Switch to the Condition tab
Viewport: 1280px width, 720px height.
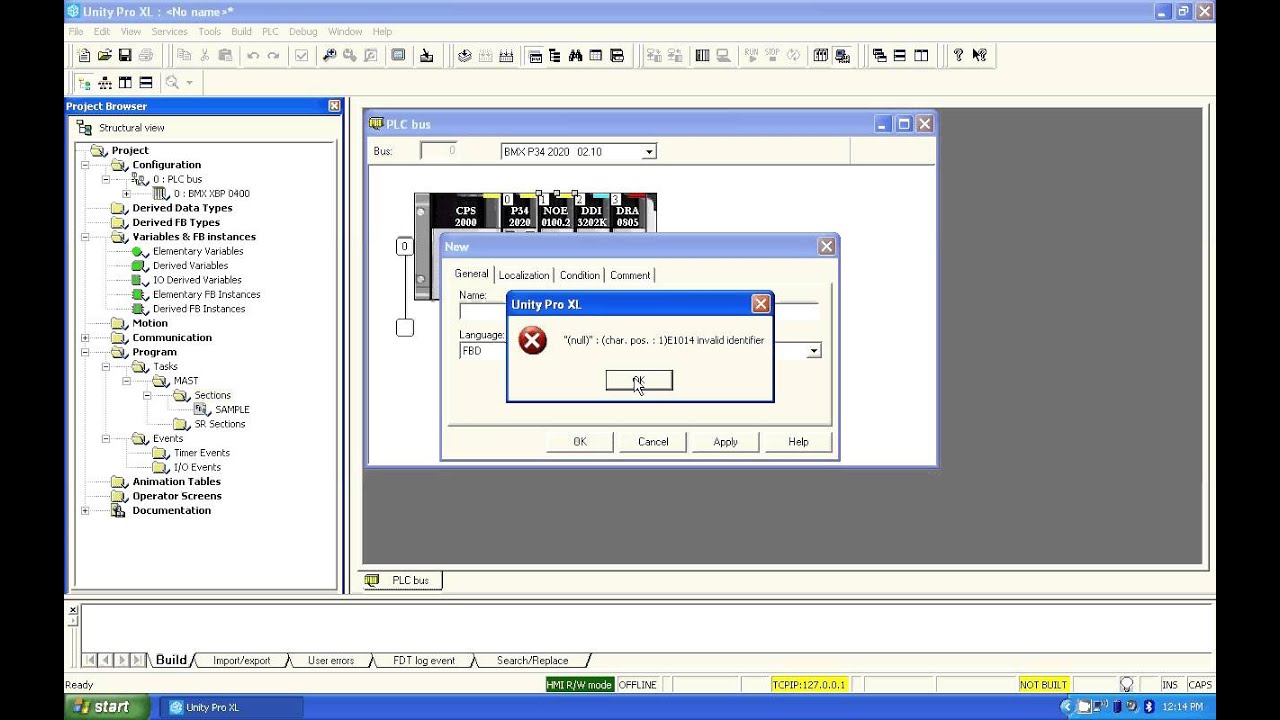[x=579, y=275]
